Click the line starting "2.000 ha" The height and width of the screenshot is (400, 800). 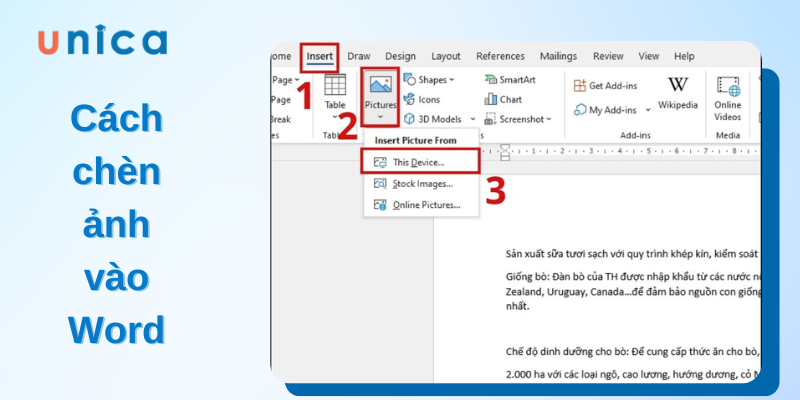tap(633, 374)
